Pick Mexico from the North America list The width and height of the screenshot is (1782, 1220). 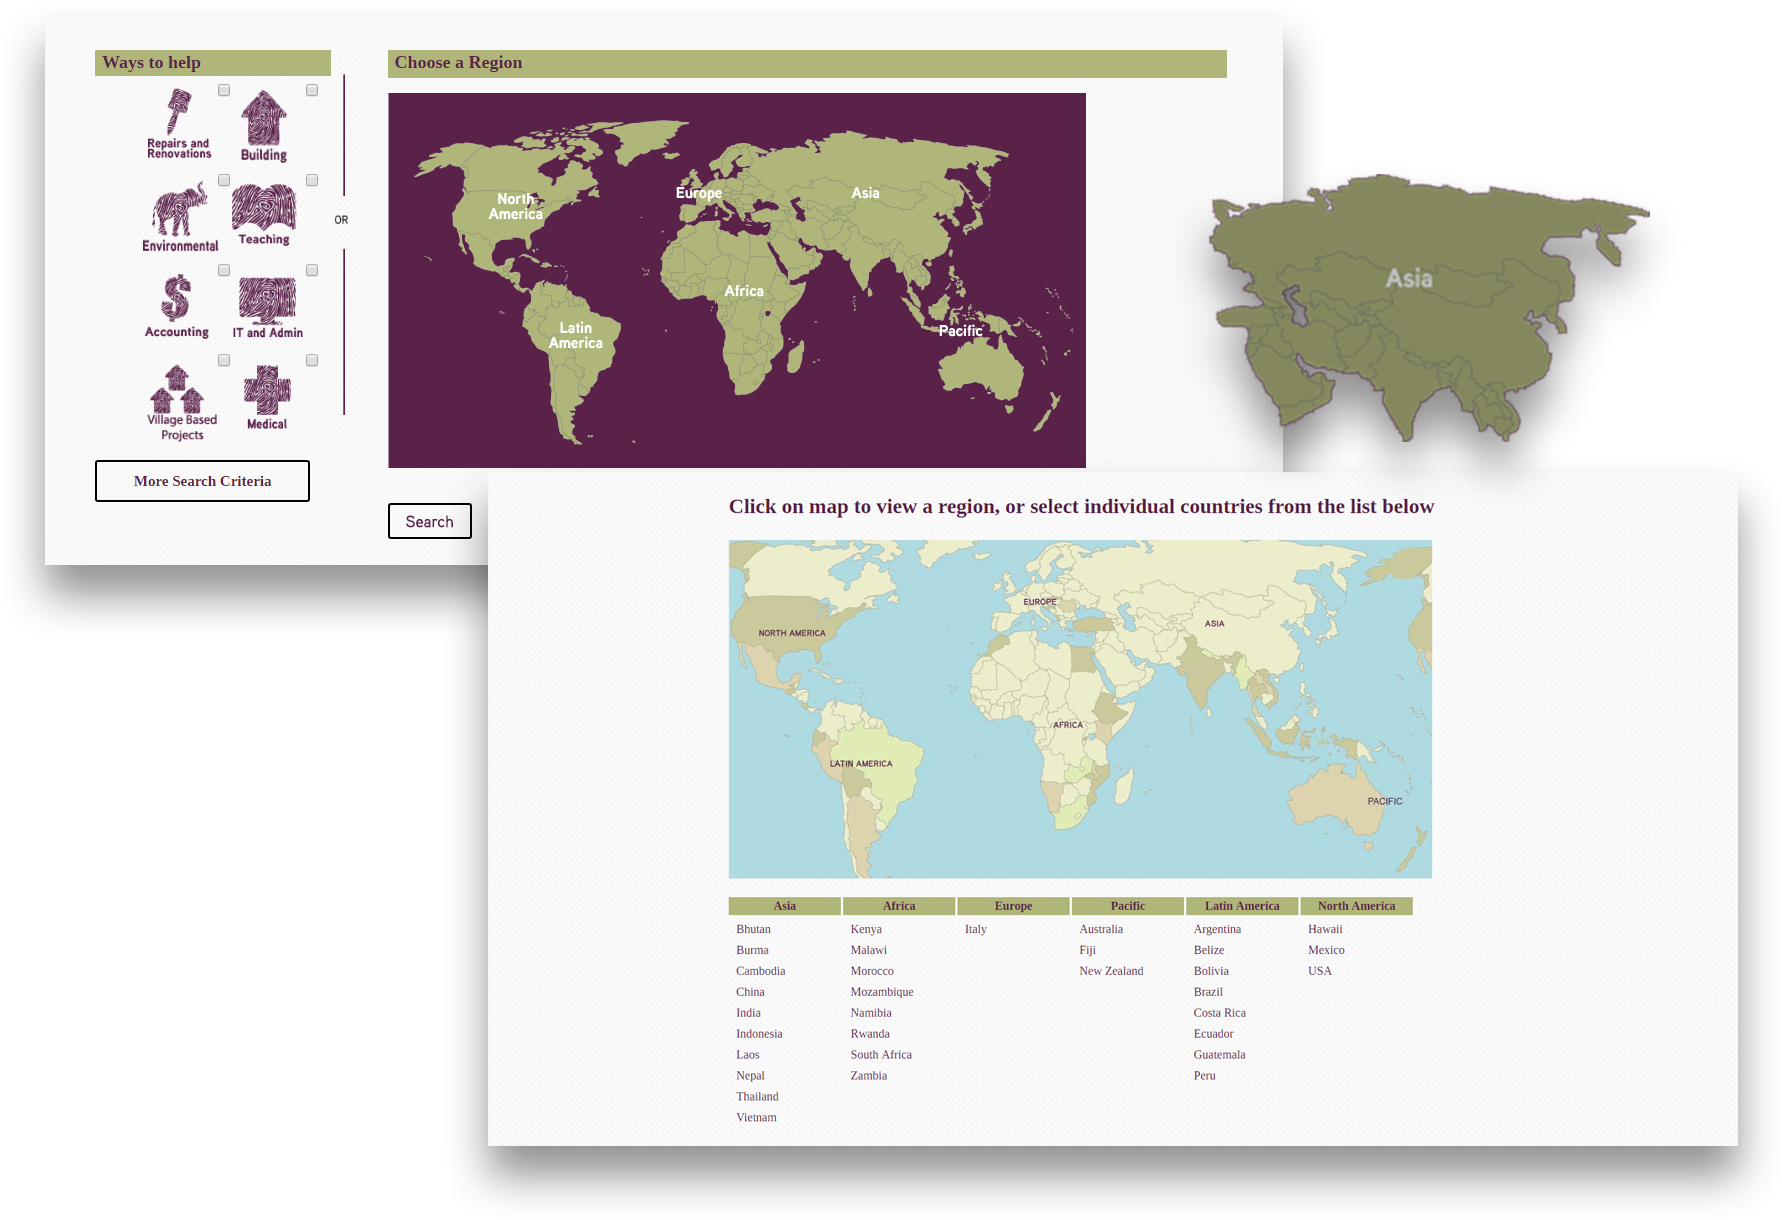click(1326, 950)
